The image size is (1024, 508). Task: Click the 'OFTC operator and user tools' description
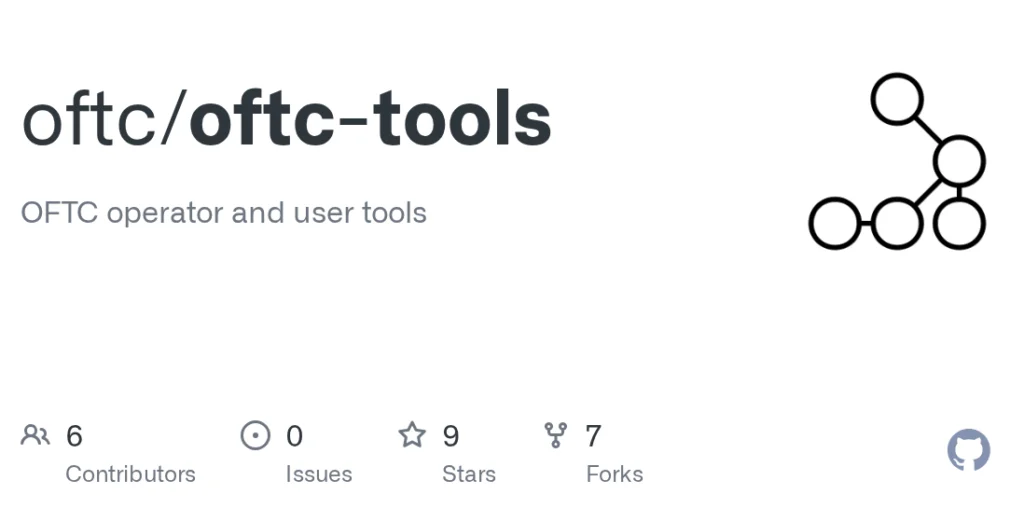coord(224,213)
